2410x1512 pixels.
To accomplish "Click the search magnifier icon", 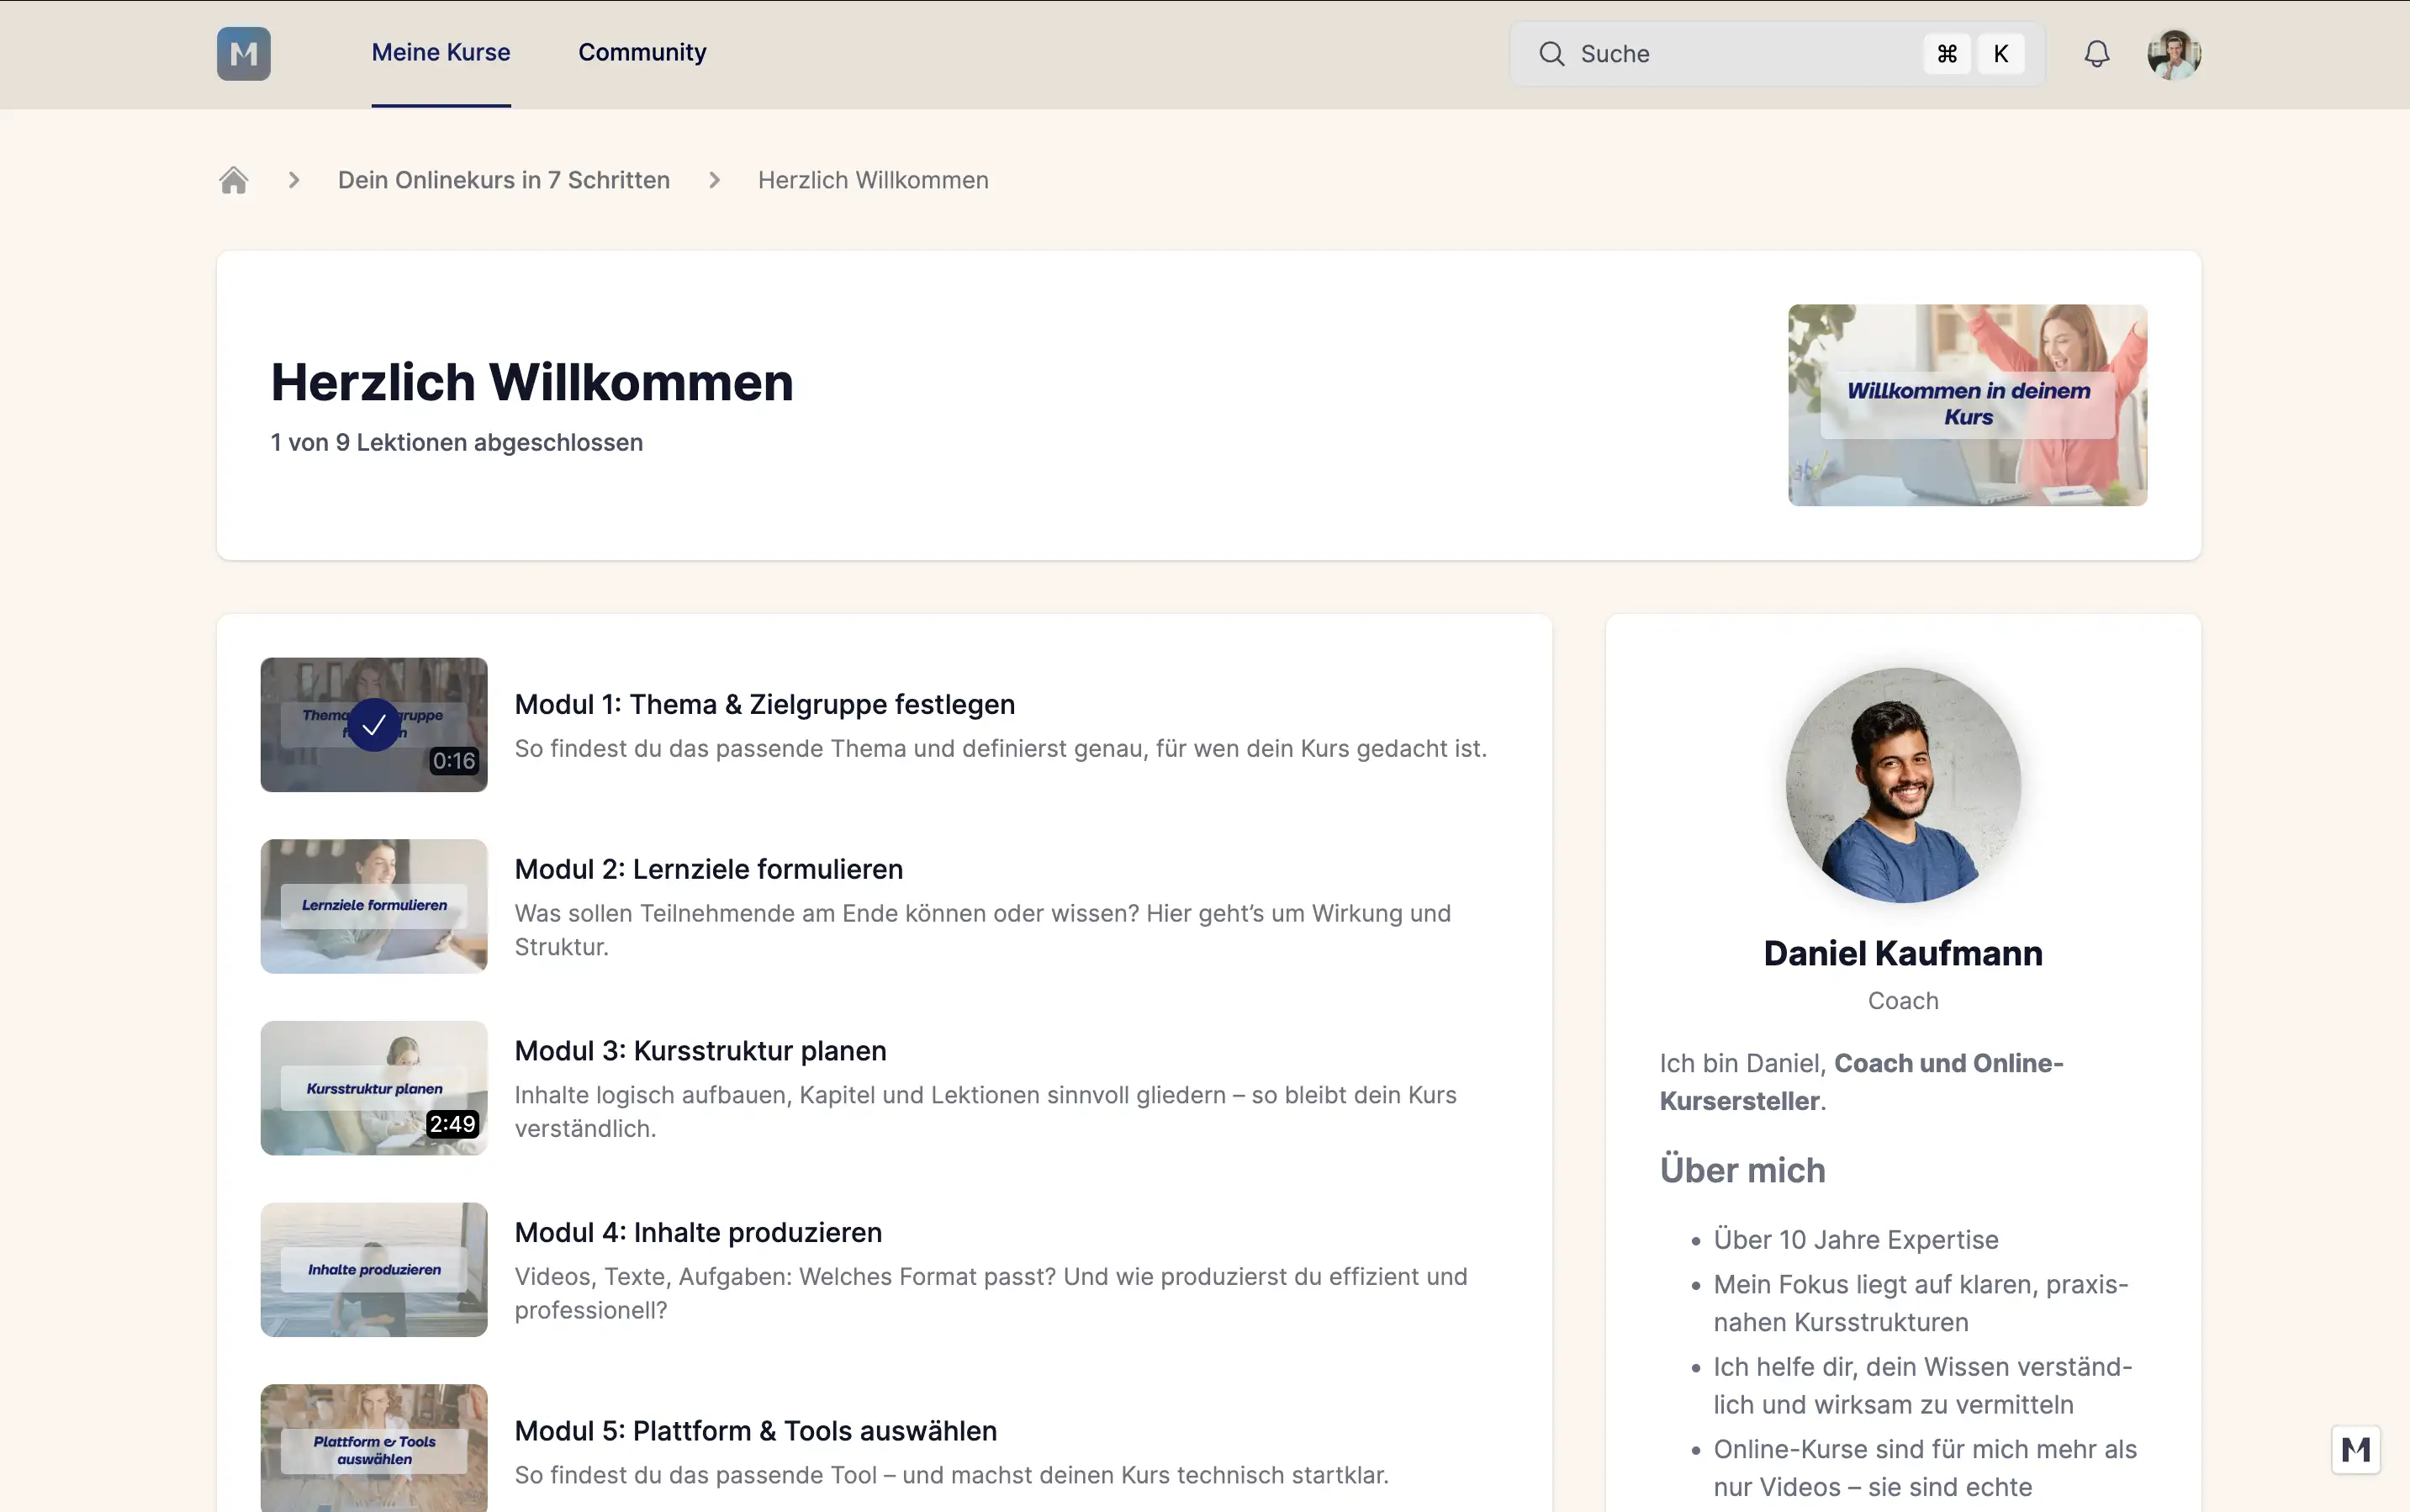I will click(1551, 54).
